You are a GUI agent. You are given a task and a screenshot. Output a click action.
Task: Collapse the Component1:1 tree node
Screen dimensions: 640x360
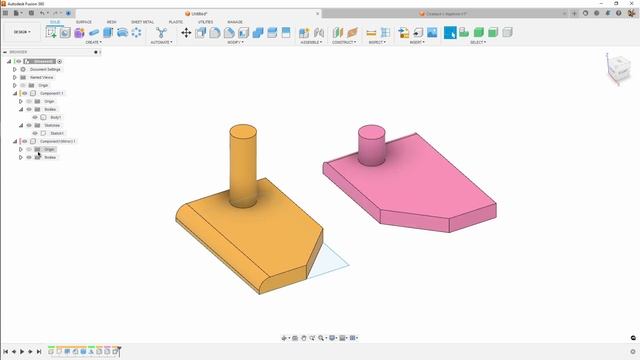(15, 93)
